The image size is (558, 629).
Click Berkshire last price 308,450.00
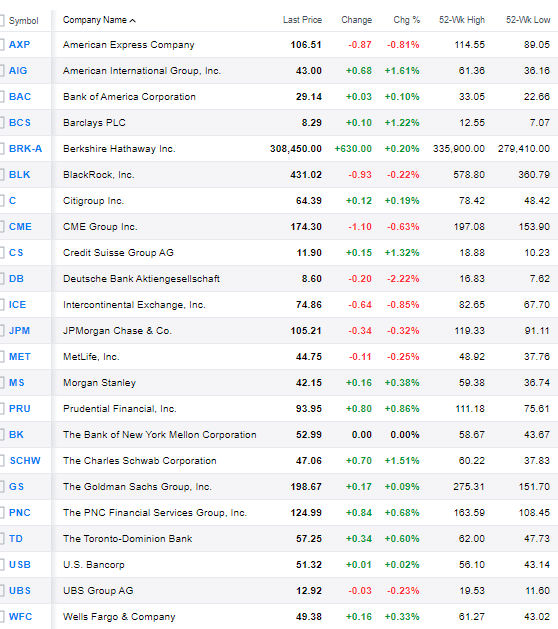coord(296,149)
